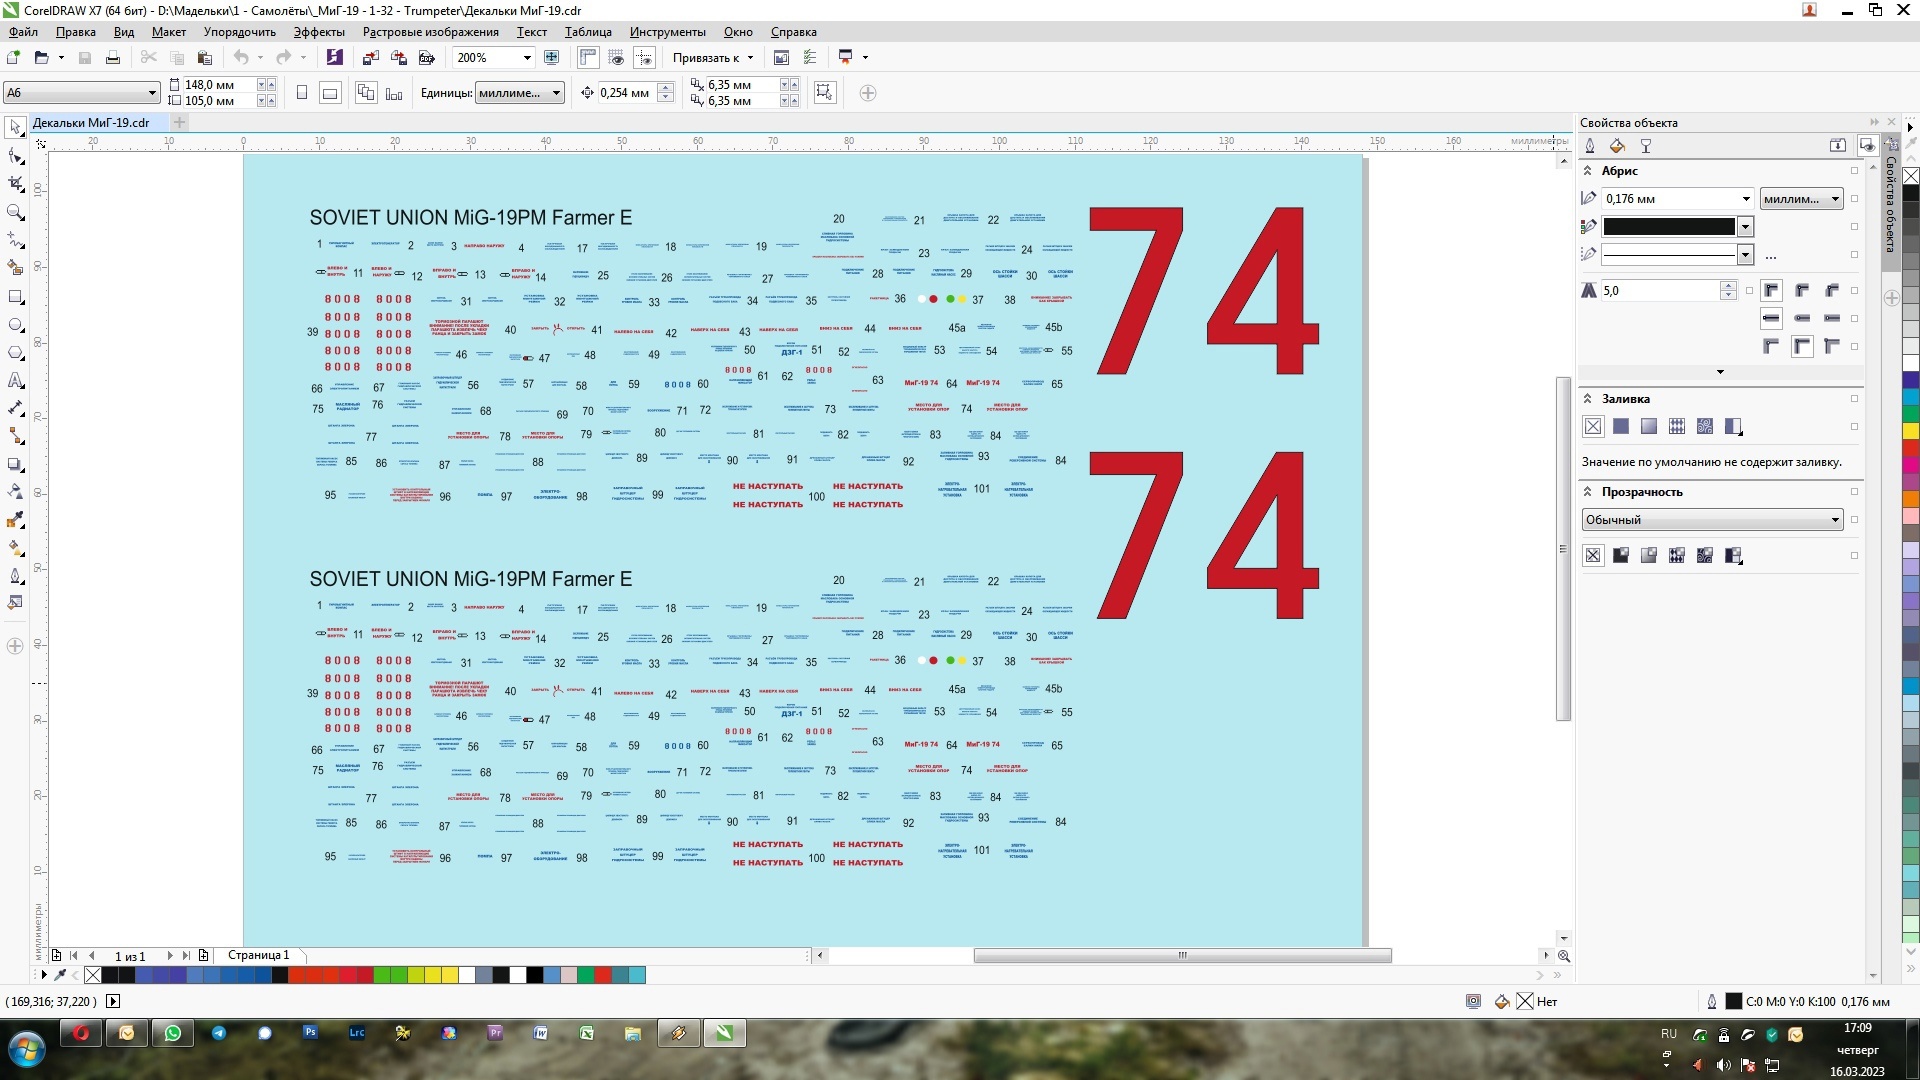This screenshot has width=1920, height=1080.
Task: Open the A6 page size dropdown
Action: [x=152, y=93]
